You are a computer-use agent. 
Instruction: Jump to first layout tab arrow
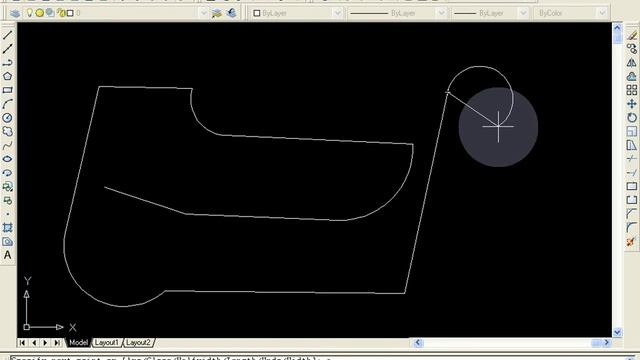click(22, 342)
